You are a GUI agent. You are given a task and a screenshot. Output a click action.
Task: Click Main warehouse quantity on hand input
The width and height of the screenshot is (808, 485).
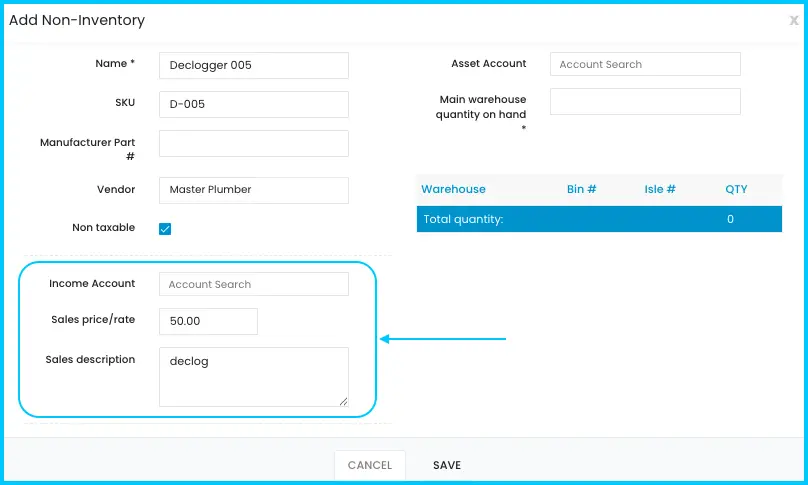click(645, 102)
